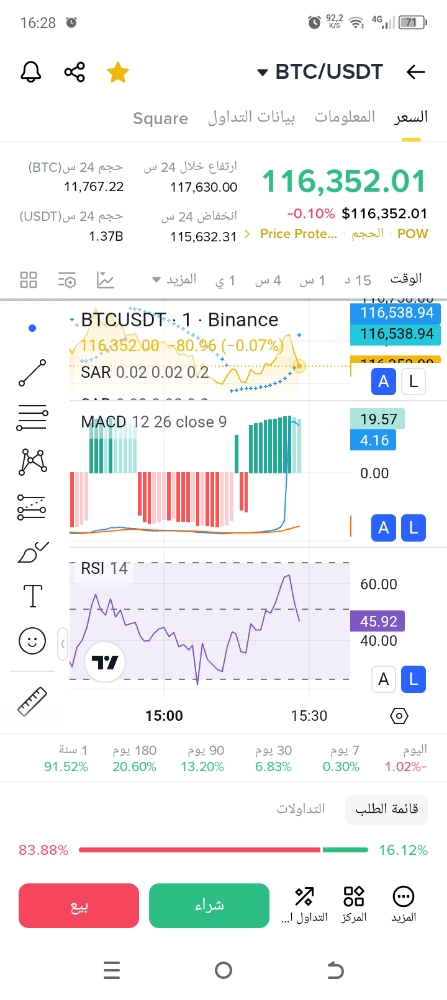Image resolution: width=447 pixels, height=1000 pixels.
Task: Select the XABCD pattern tool
Action: [33, 462]
